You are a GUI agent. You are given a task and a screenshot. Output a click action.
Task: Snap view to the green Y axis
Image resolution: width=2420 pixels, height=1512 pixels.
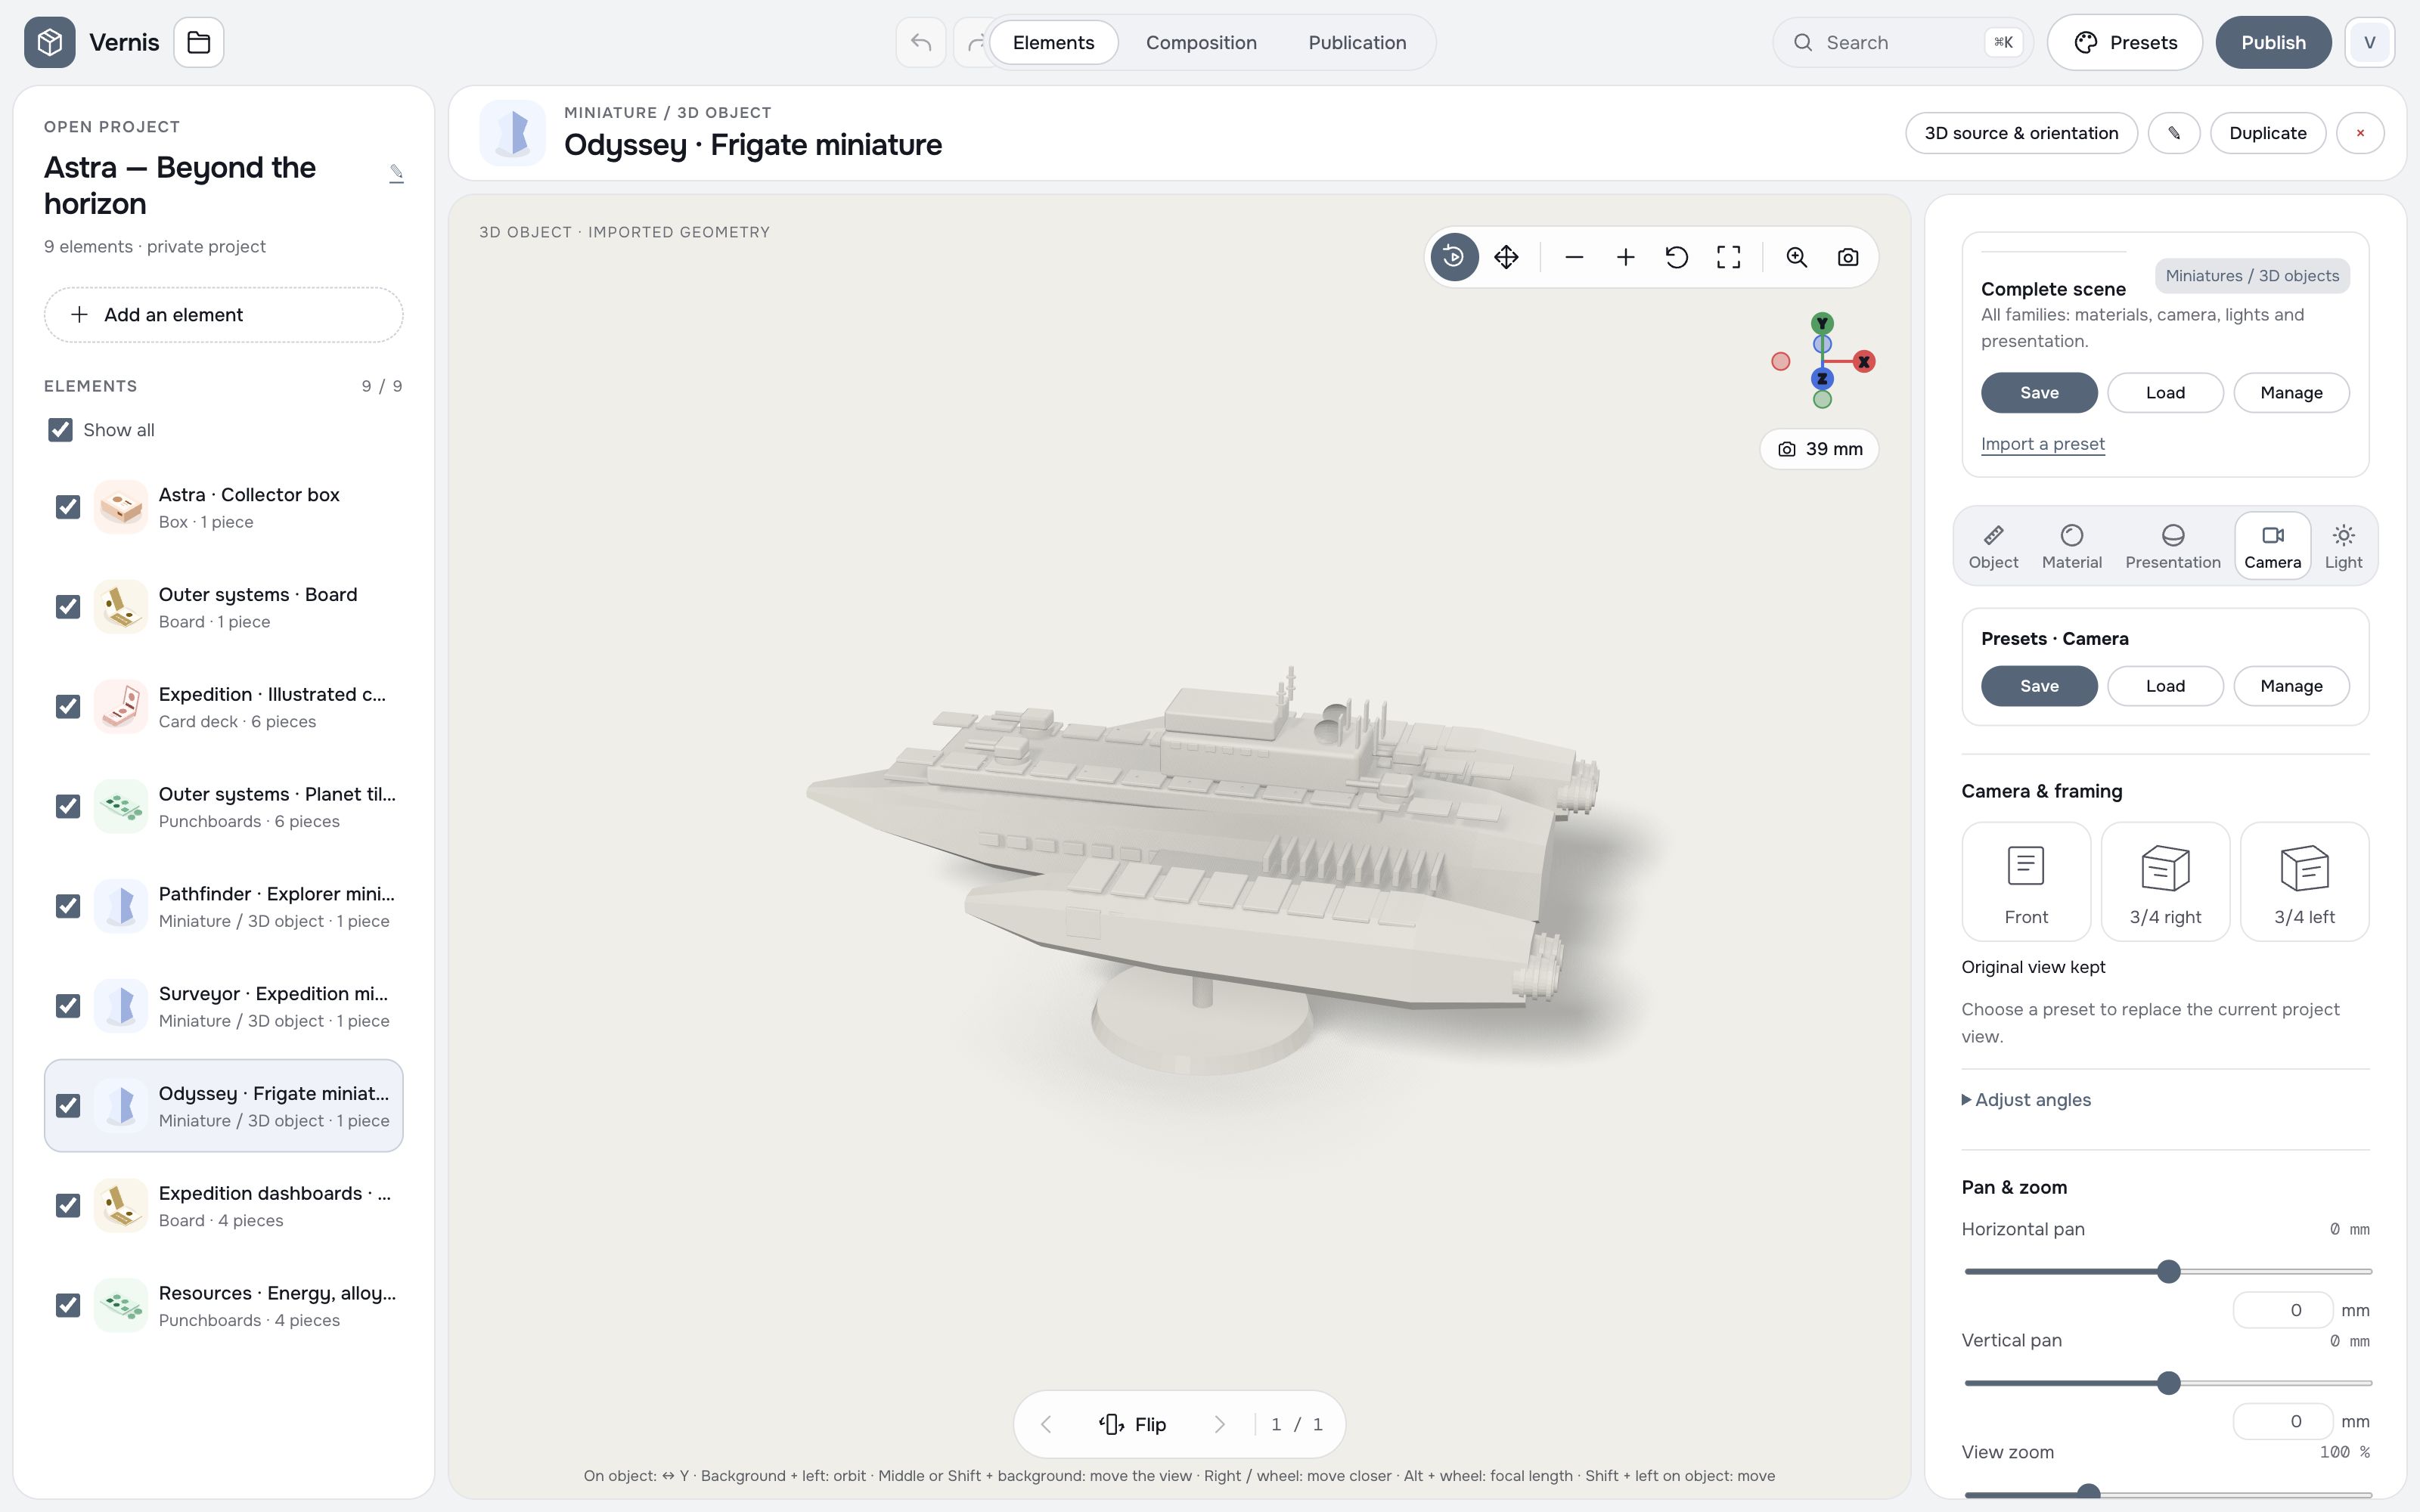pyautogui.click(x=1822, y=323)
